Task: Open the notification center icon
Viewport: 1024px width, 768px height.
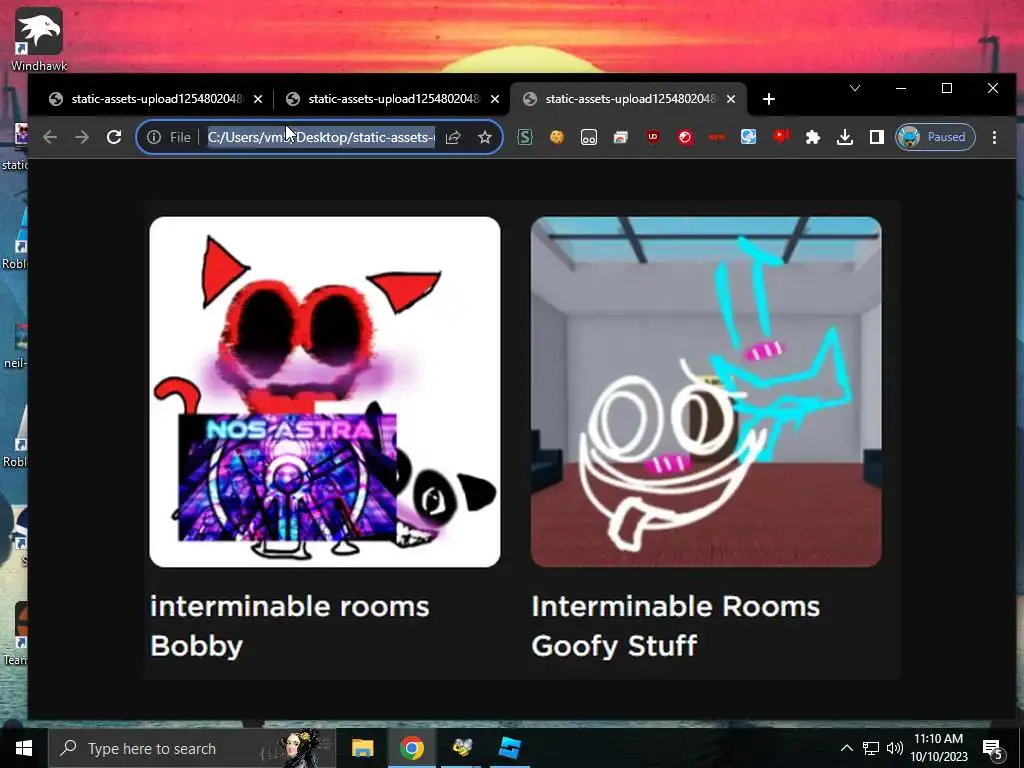Action: coord(993,749)
